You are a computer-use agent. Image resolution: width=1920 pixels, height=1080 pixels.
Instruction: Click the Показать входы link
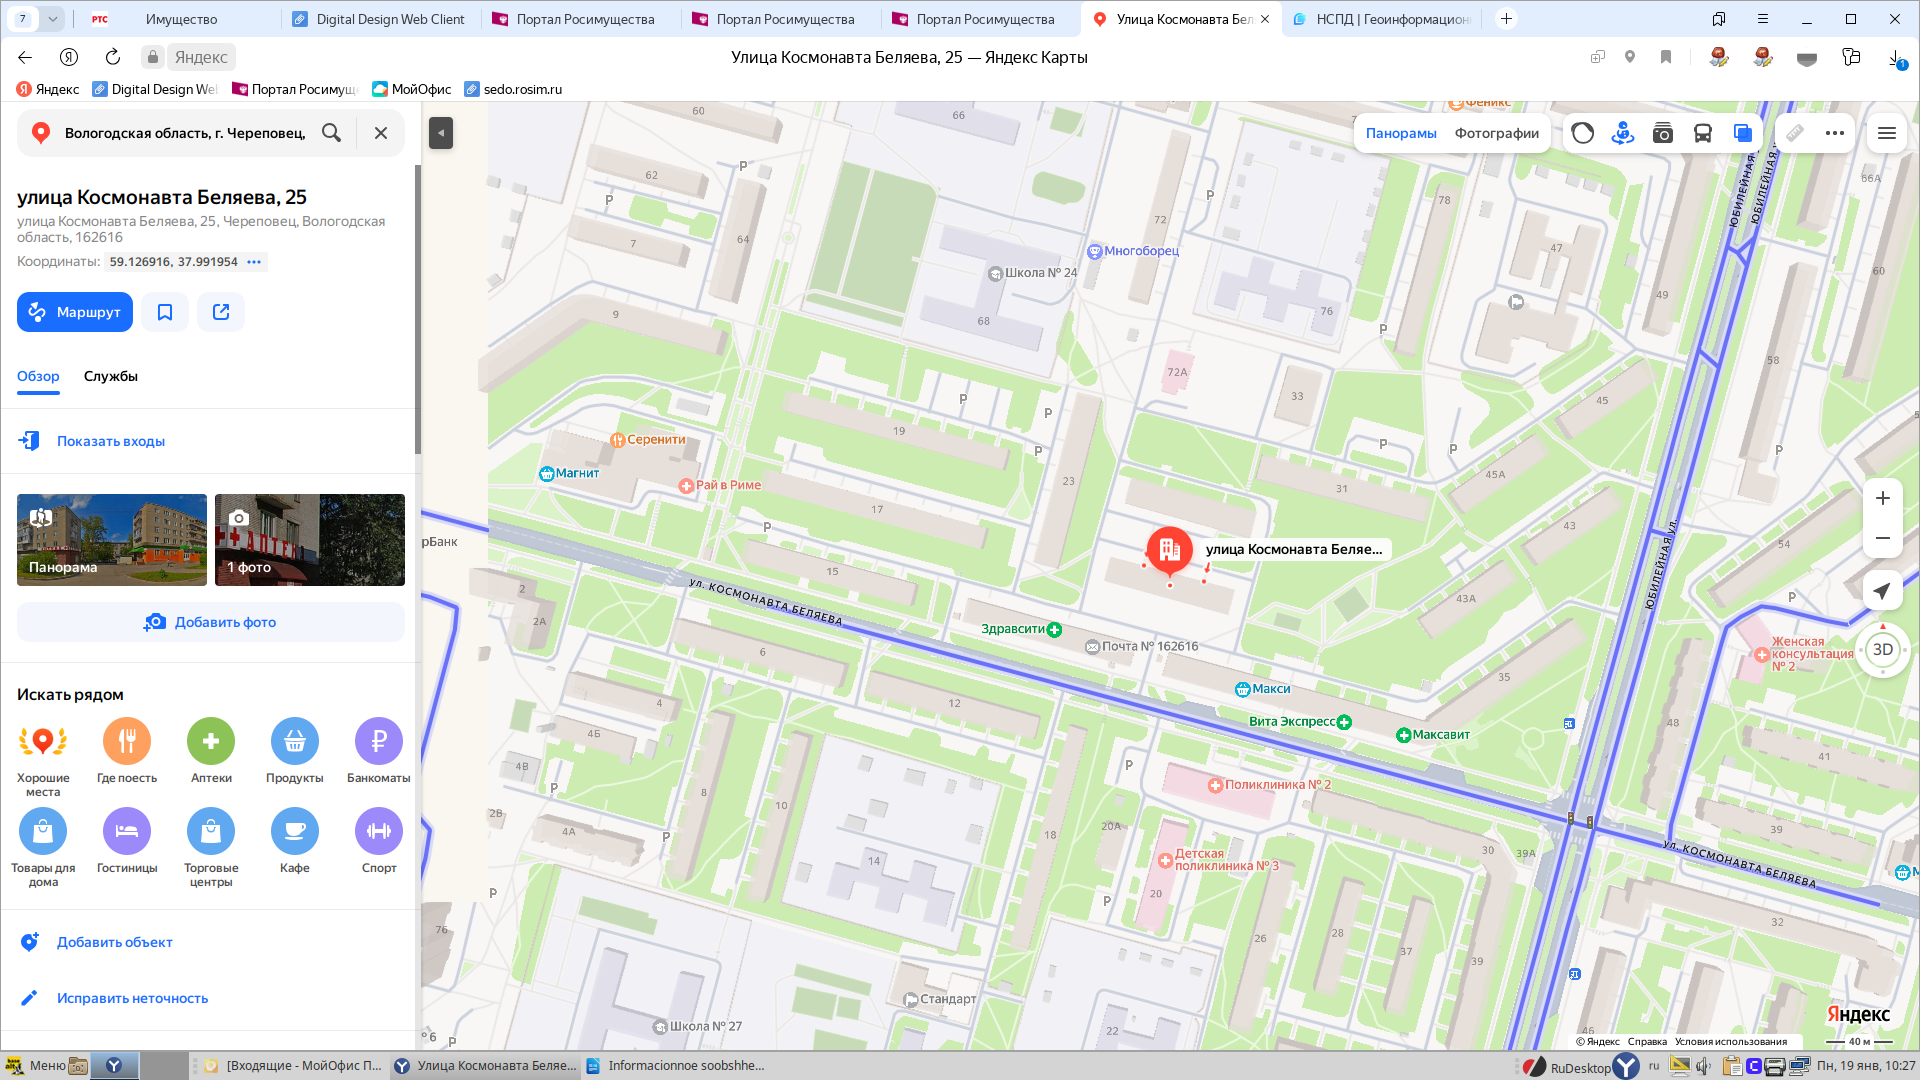click(110, 441)
